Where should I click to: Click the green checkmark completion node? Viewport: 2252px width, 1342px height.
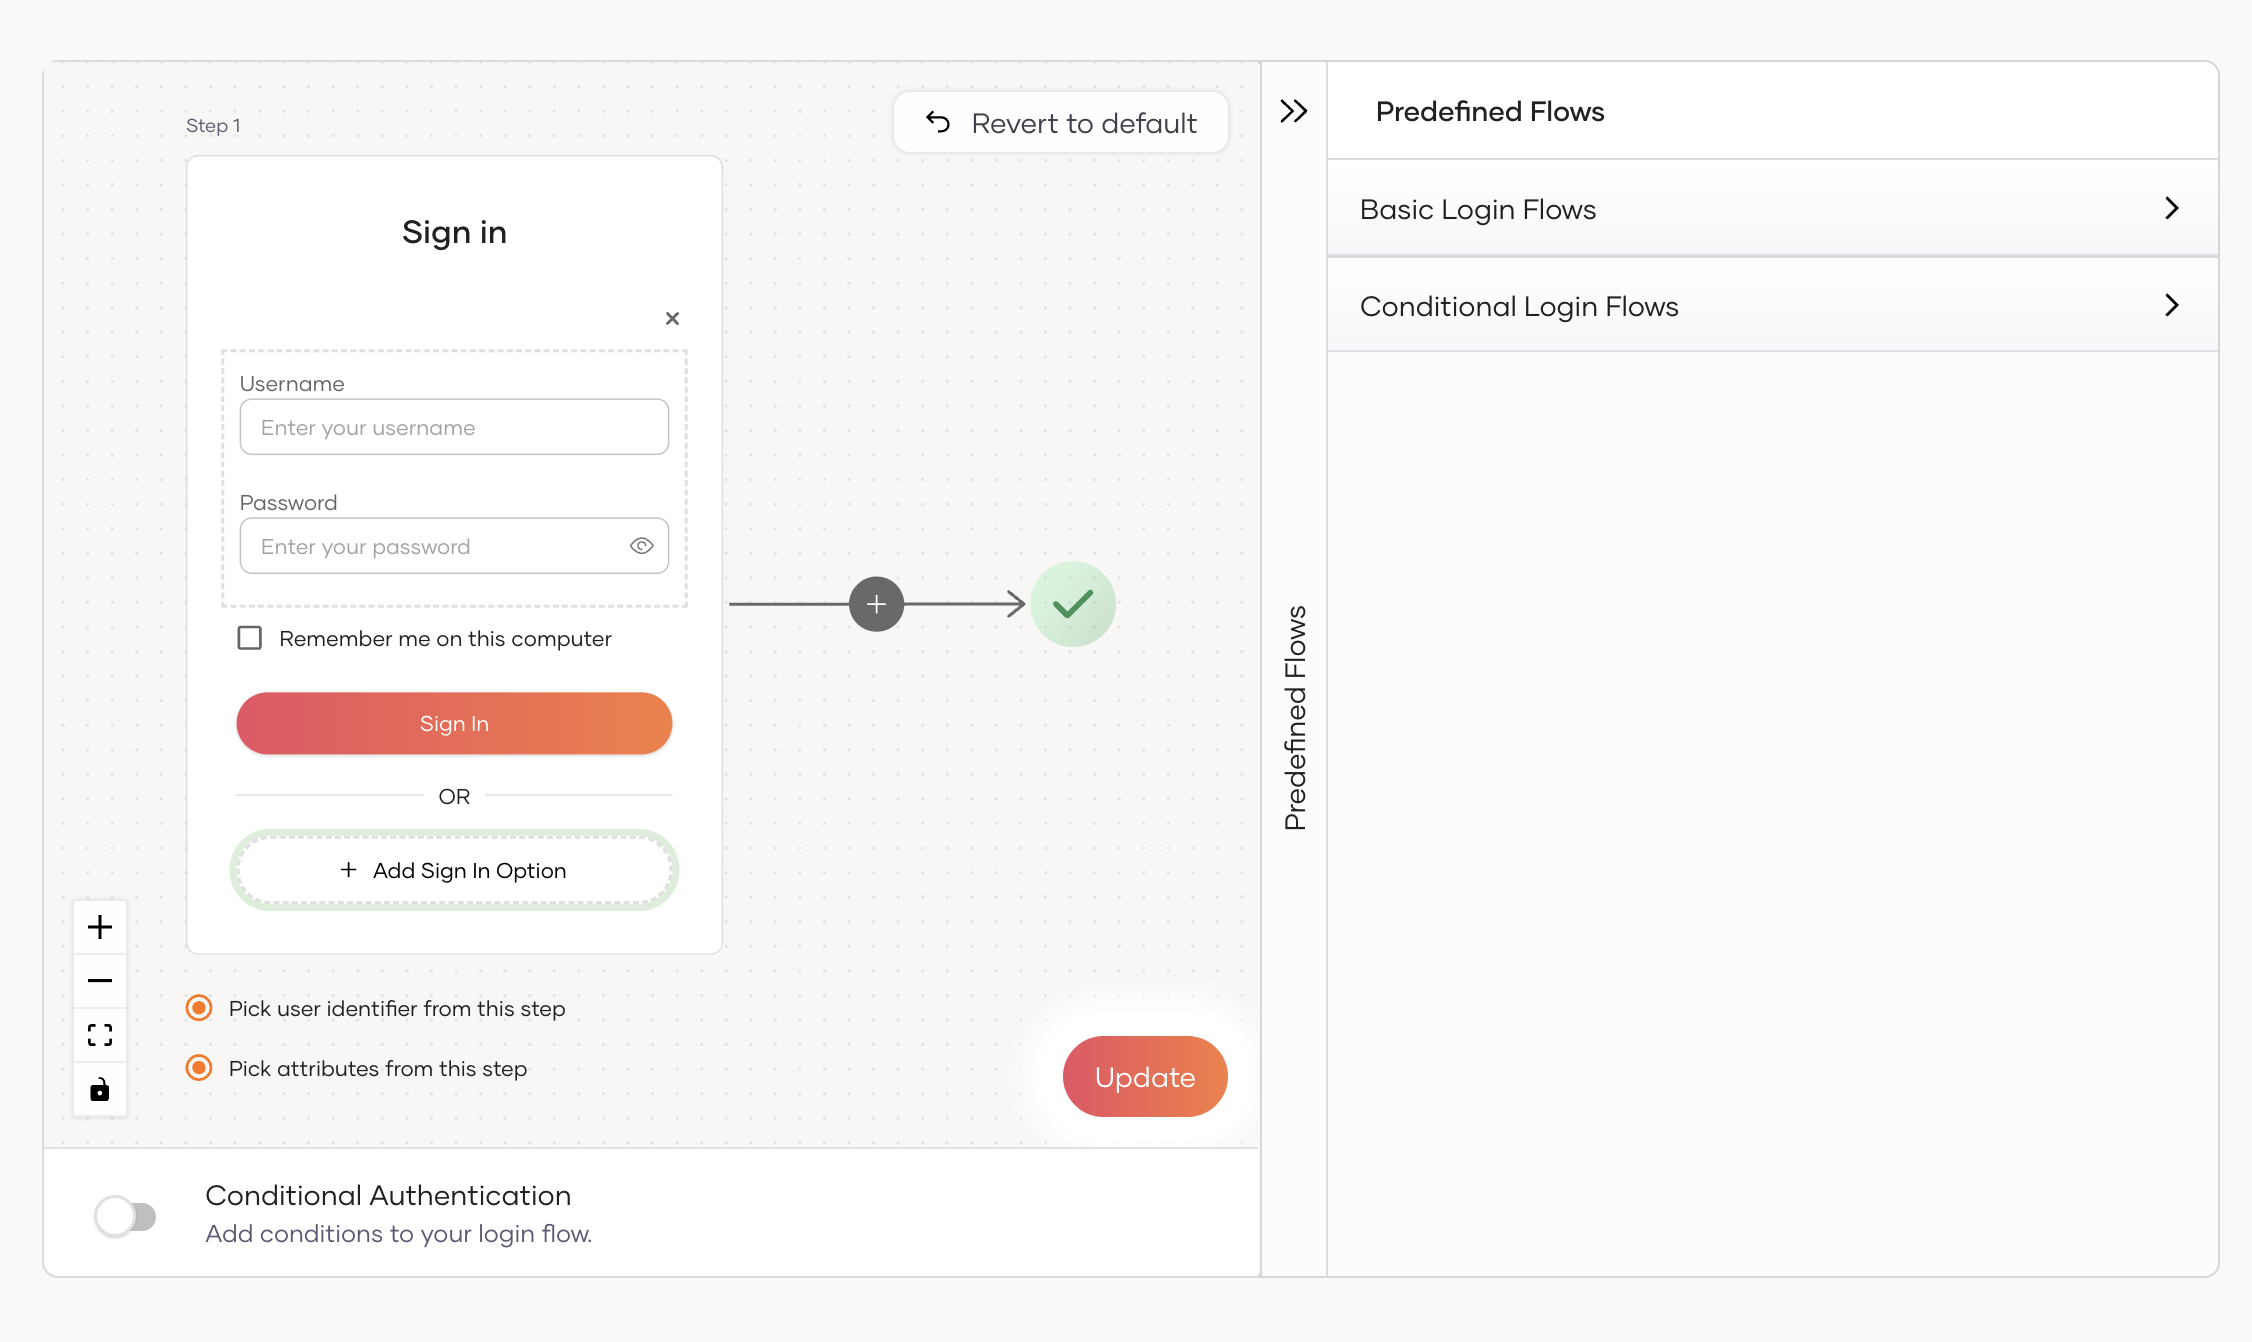[1073, 604]
